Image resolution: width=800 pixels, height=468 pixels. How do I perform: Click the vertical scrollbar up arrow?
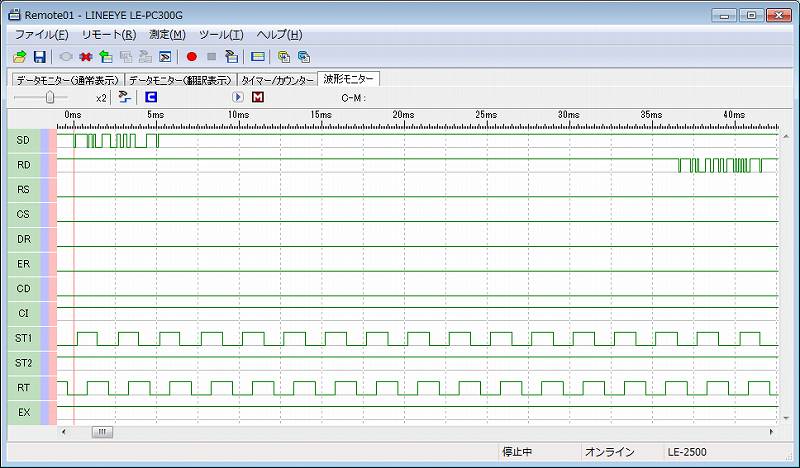[786, 136]
